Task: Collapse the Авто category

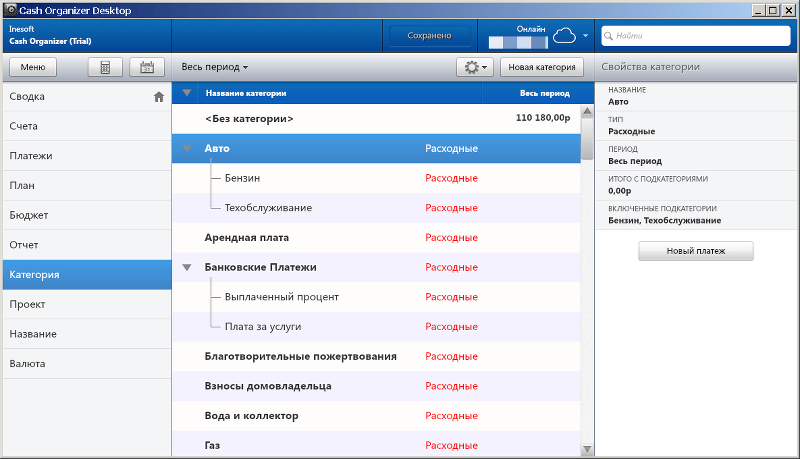Action: (187, 148)
